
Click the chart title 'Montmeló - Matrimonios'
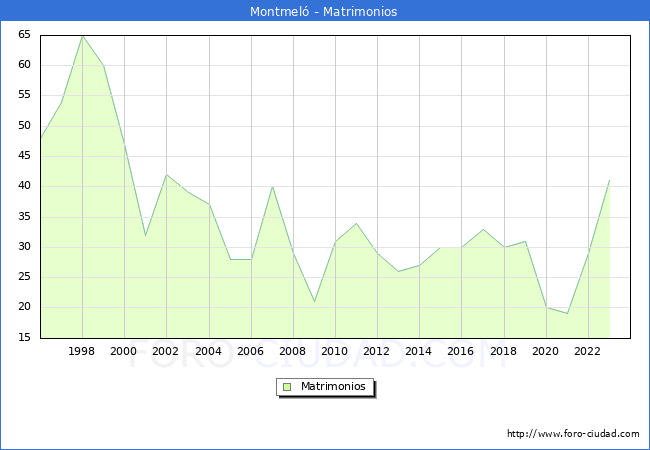click(x=323, y=11)
